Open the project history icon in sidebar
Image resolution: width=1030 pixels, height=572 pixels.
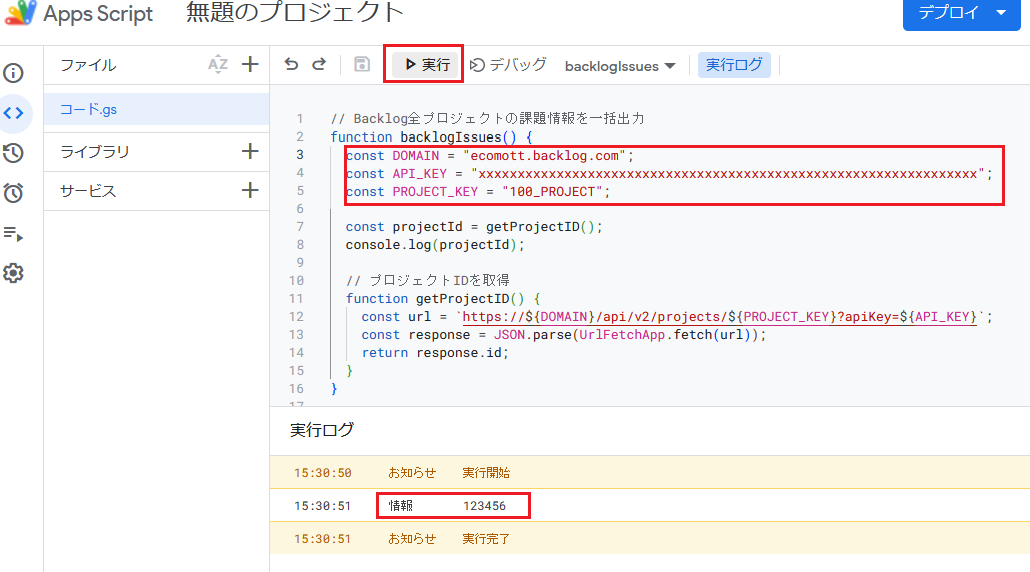(x=13, y=153)
